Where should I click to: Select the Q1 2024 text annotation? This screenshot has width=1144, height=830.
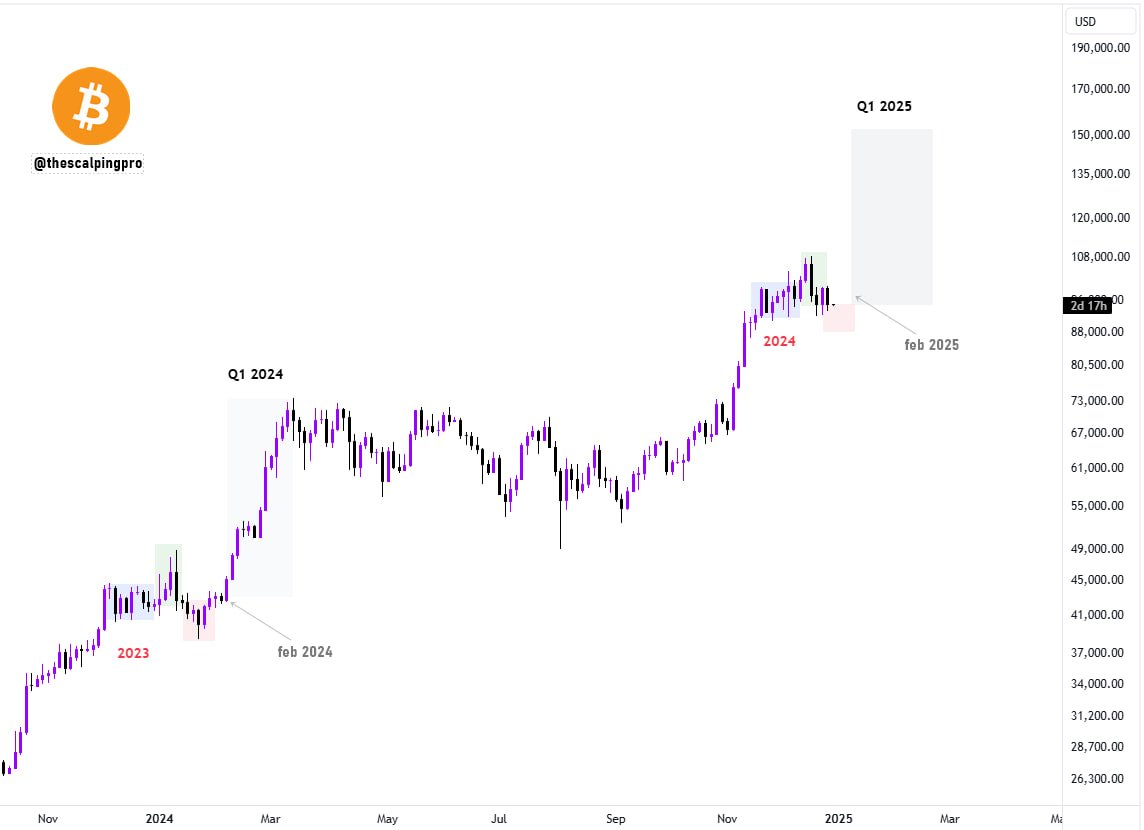tap(255, 375)
